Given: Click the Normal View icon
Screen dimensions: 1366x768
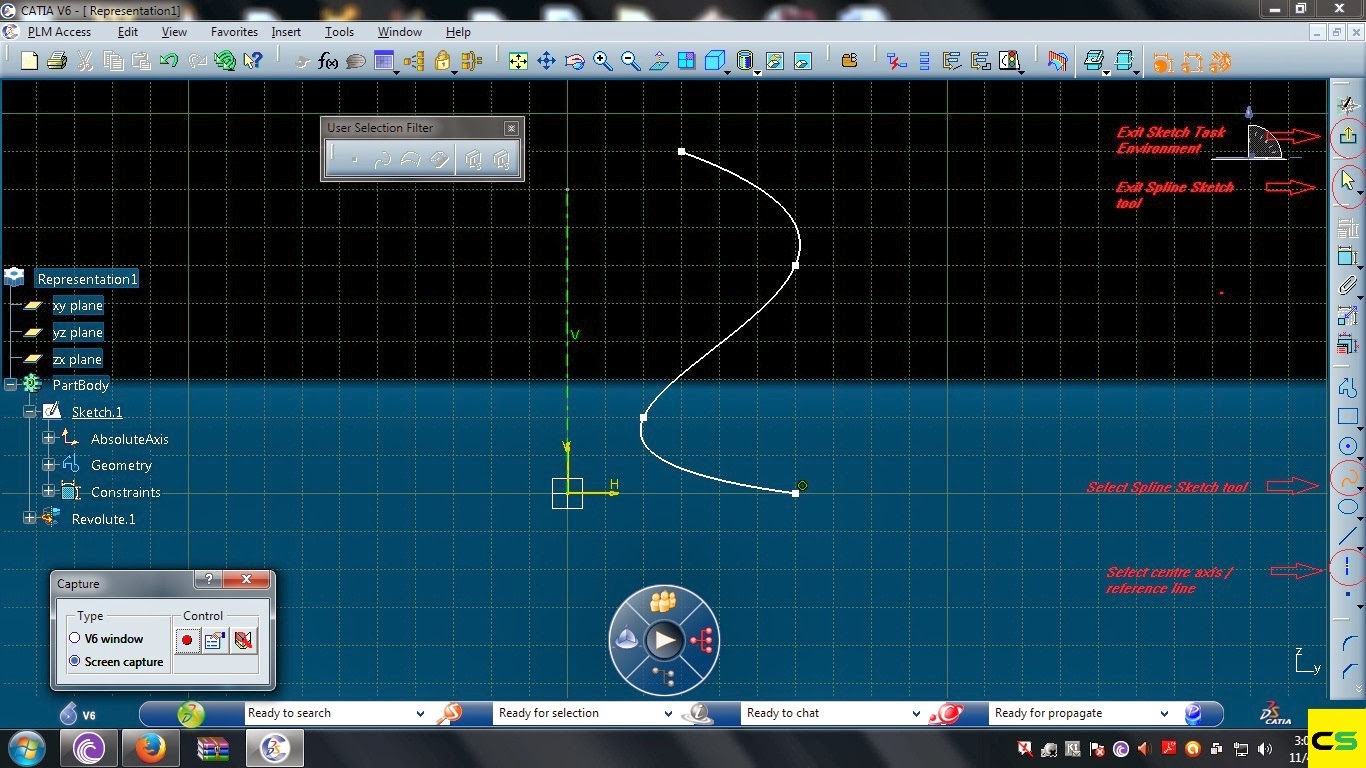Looking at the screenshot, I should click(658, 62).
